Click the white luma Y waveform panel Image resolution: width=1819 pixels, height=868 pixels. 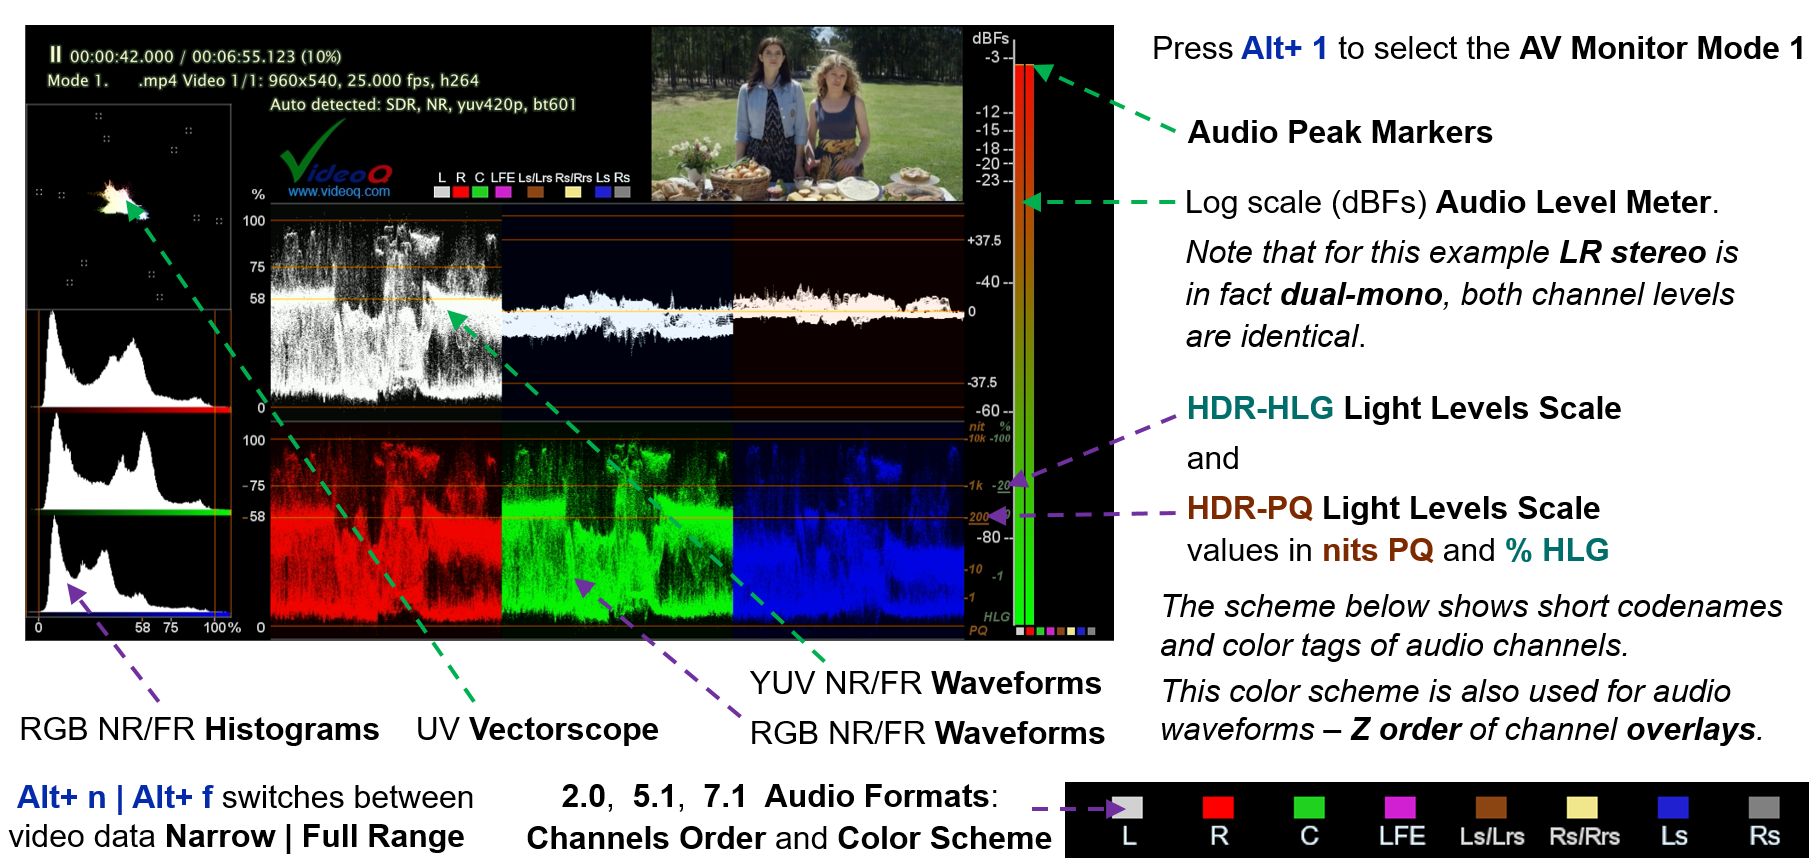(386, 311)
